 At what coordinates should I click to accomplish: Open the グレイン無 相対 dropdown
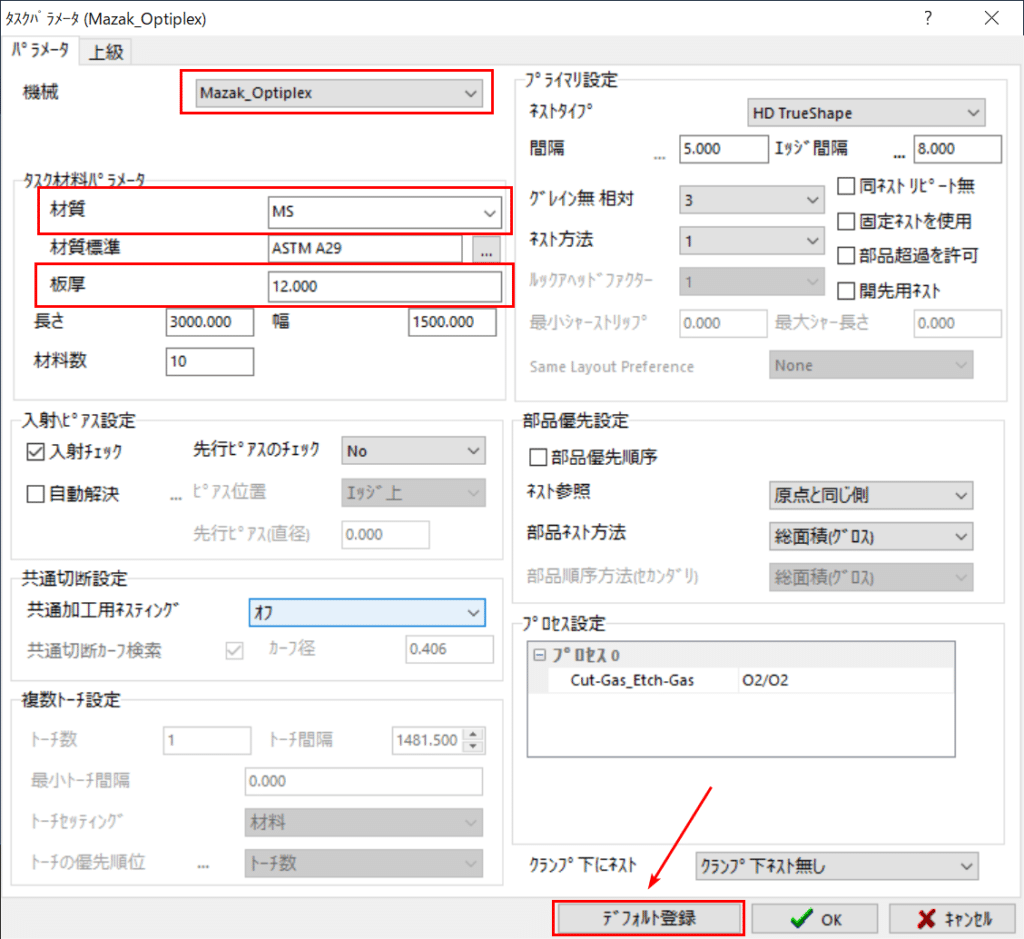tap(752, 200)
